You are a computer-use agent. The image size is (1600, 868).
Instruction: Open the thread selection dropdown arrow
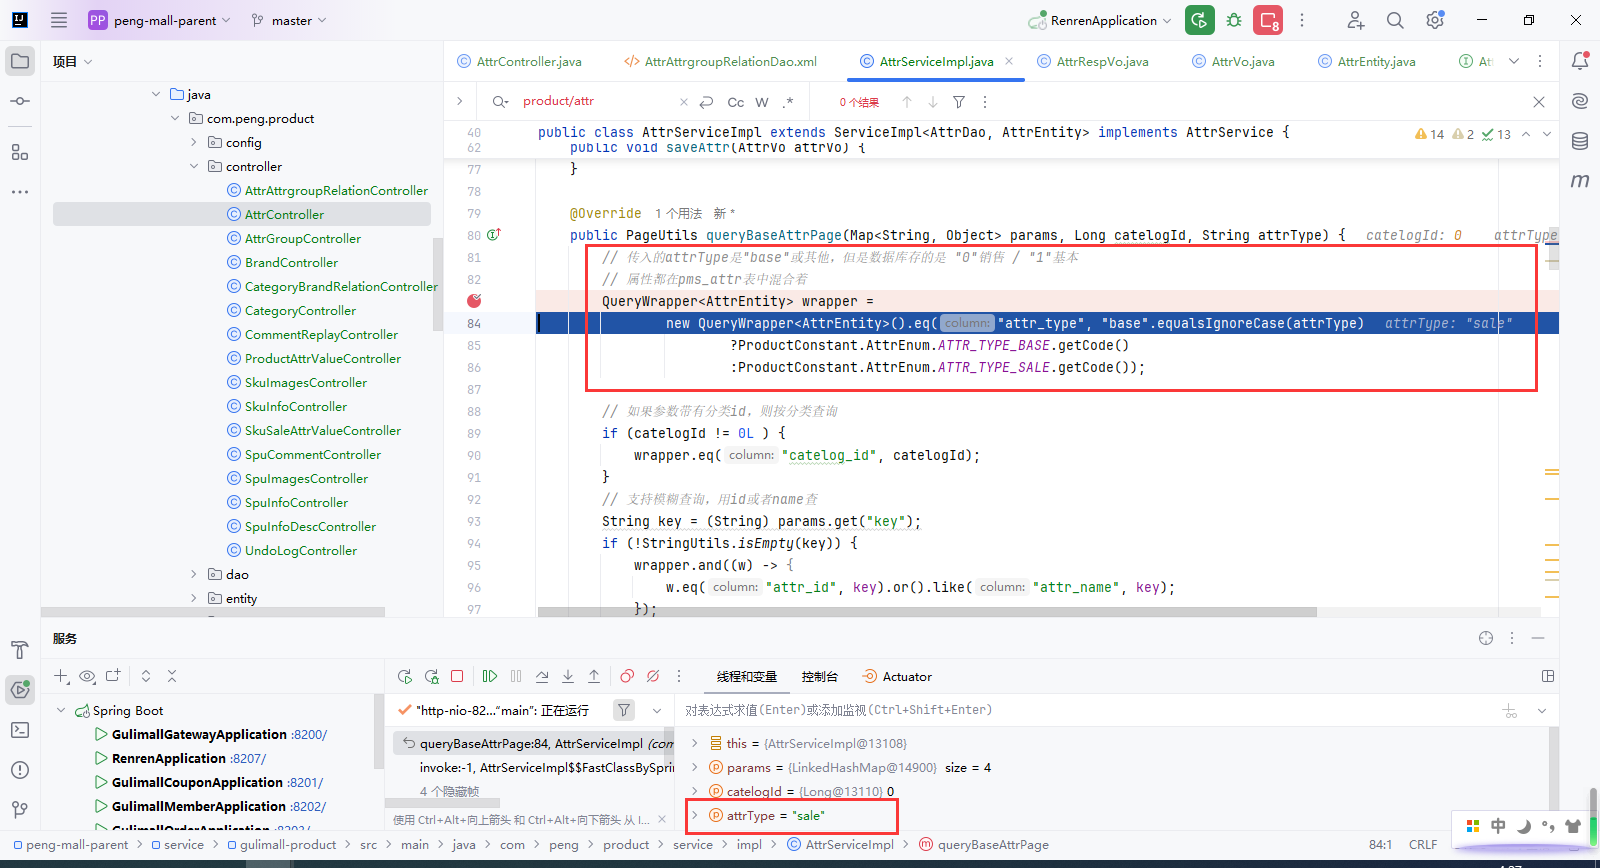[x=657, y=710]
